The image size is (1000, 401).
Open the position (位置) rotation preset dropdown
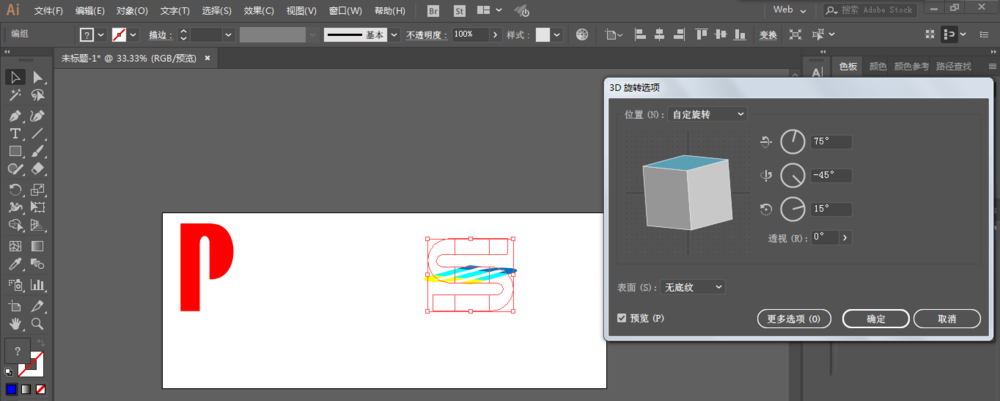pos(707,114)
